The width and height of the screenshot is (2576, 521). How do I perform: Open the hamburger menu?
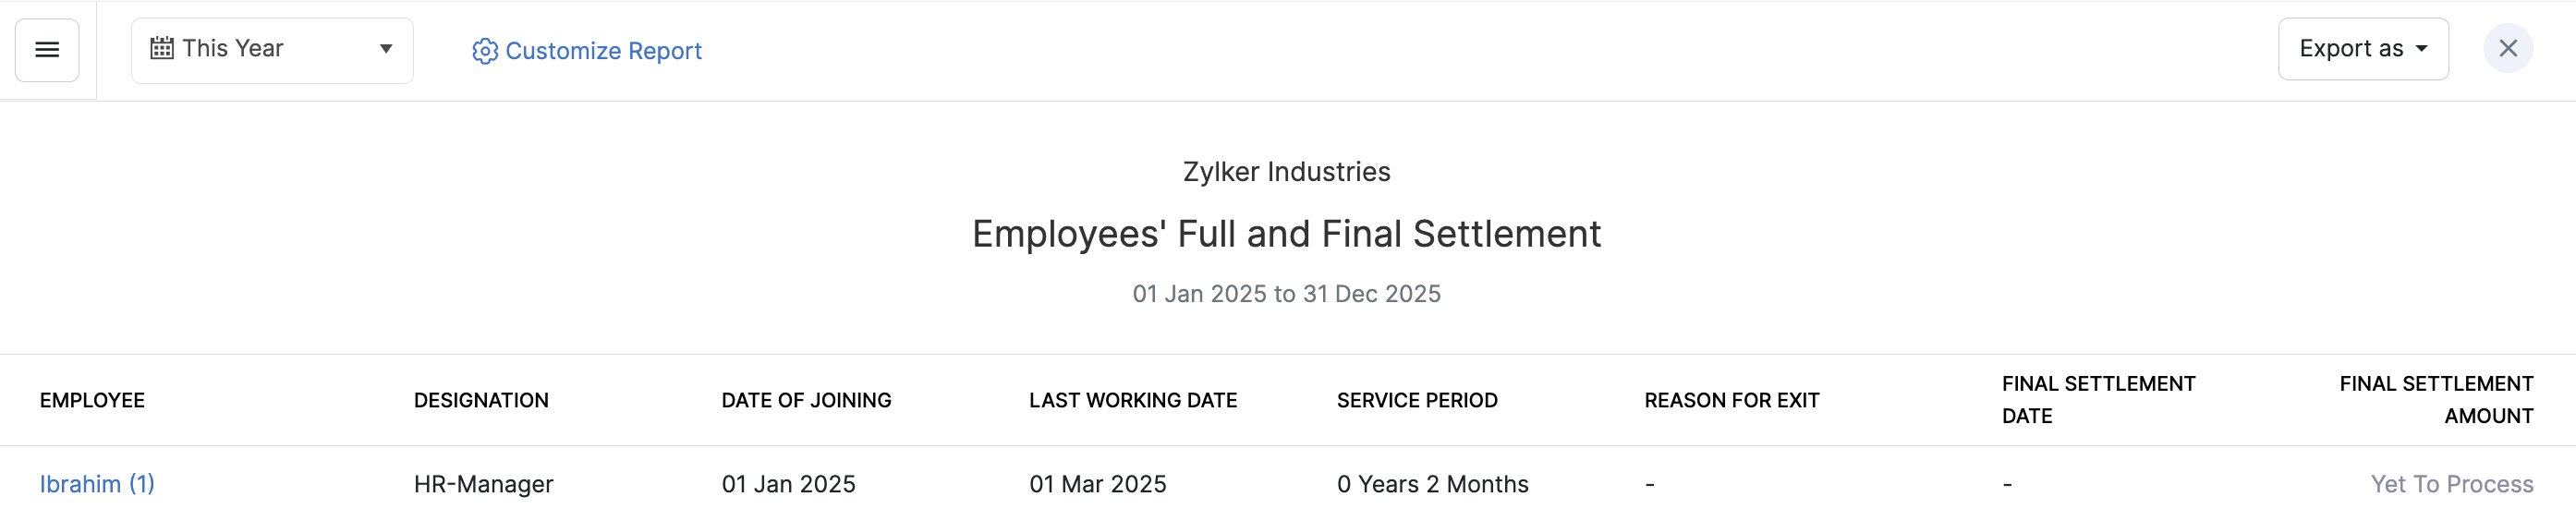[47, 50]
